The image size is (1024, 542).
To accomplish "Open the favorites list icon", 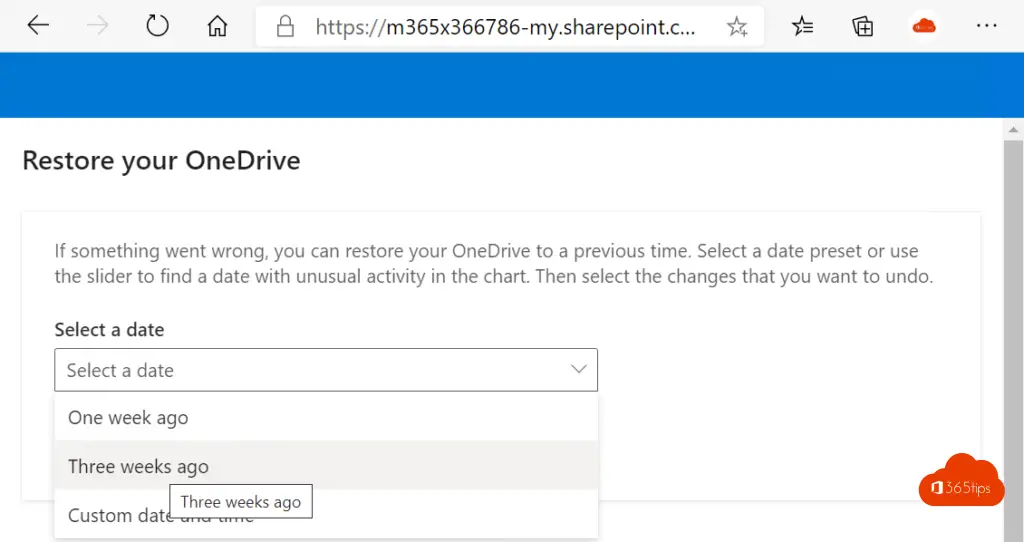I will [x=802, y=26].
